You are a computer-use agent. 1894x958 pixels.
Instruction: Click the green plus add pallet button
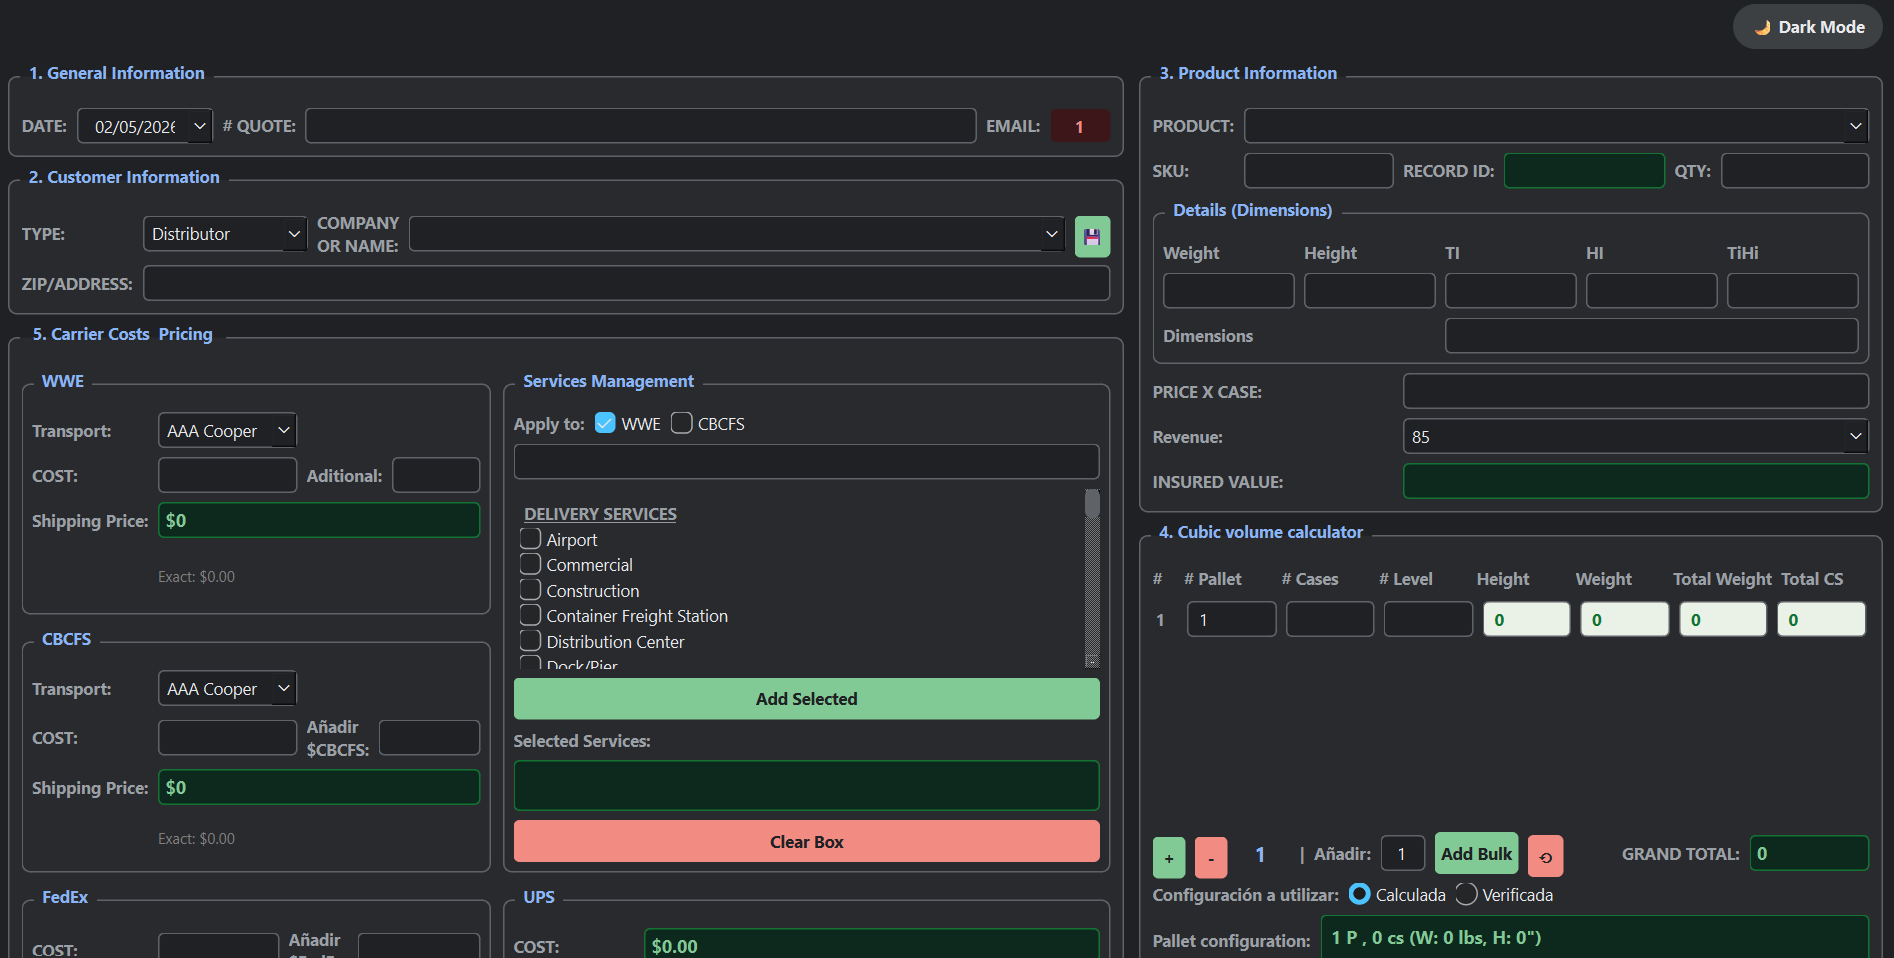click(x=1169, y=858)
